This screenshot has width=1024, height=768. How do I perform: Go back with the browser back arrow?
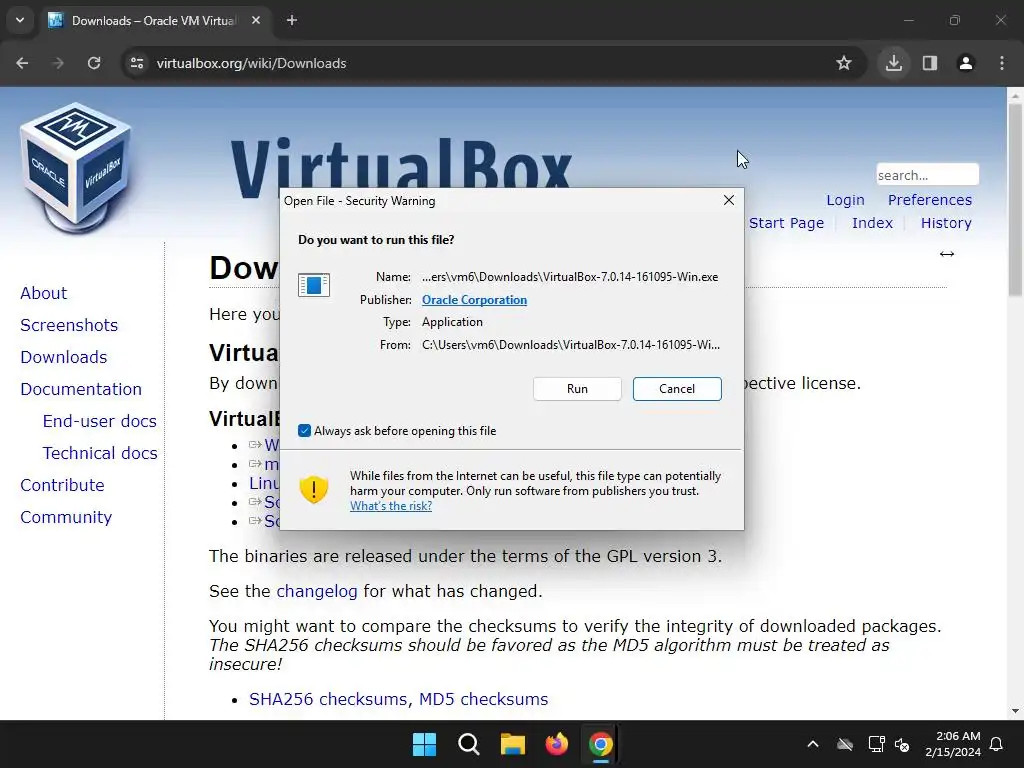22,63
